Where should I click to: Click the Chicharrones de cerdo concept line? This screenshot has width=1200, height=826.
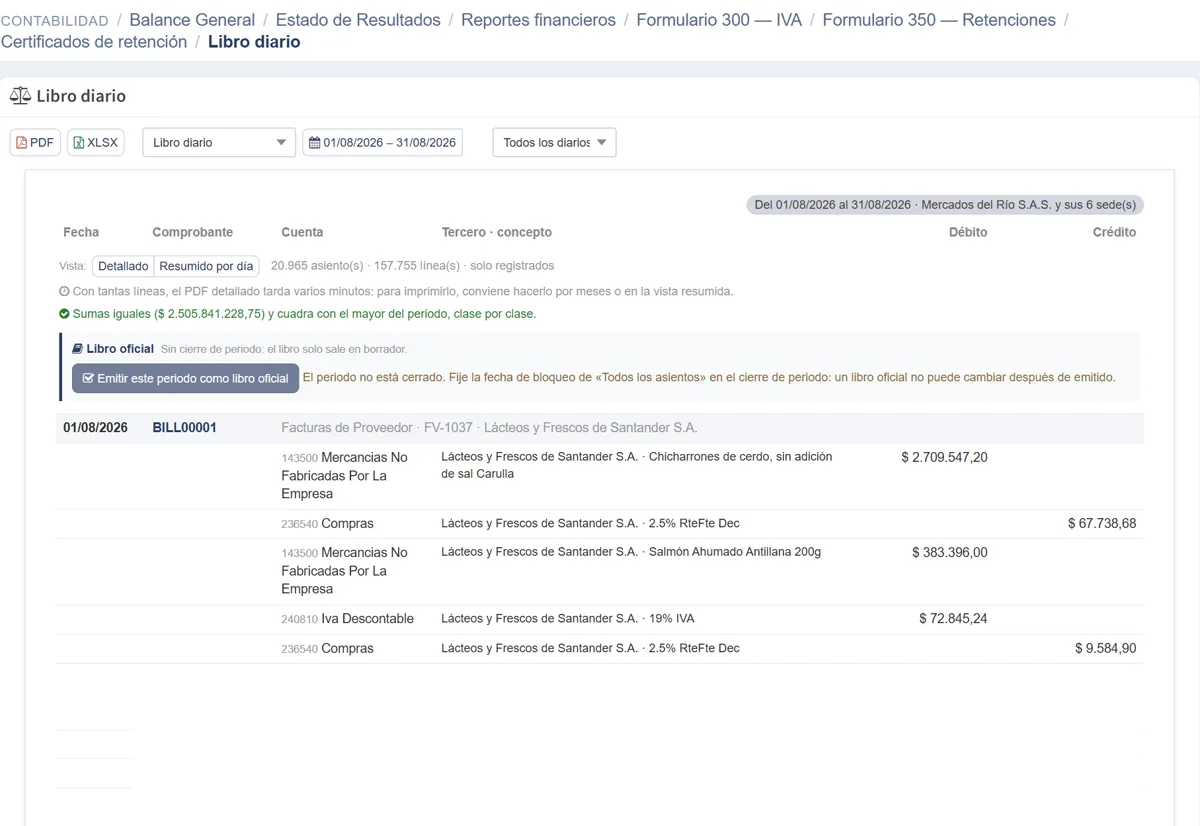click(x=637, y=465)
